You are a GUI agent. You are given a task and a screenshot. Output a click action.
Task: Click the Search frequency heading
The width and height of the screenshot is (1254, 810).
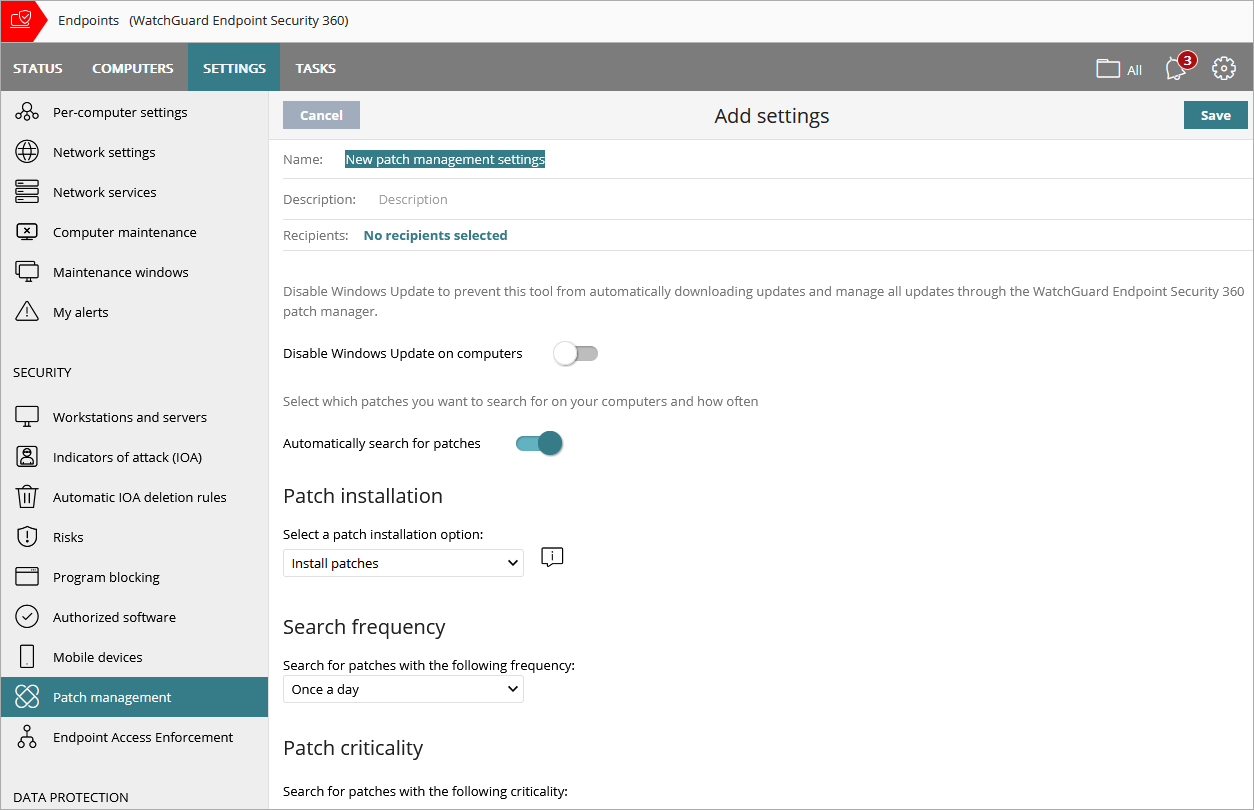[x=364, y=627]
